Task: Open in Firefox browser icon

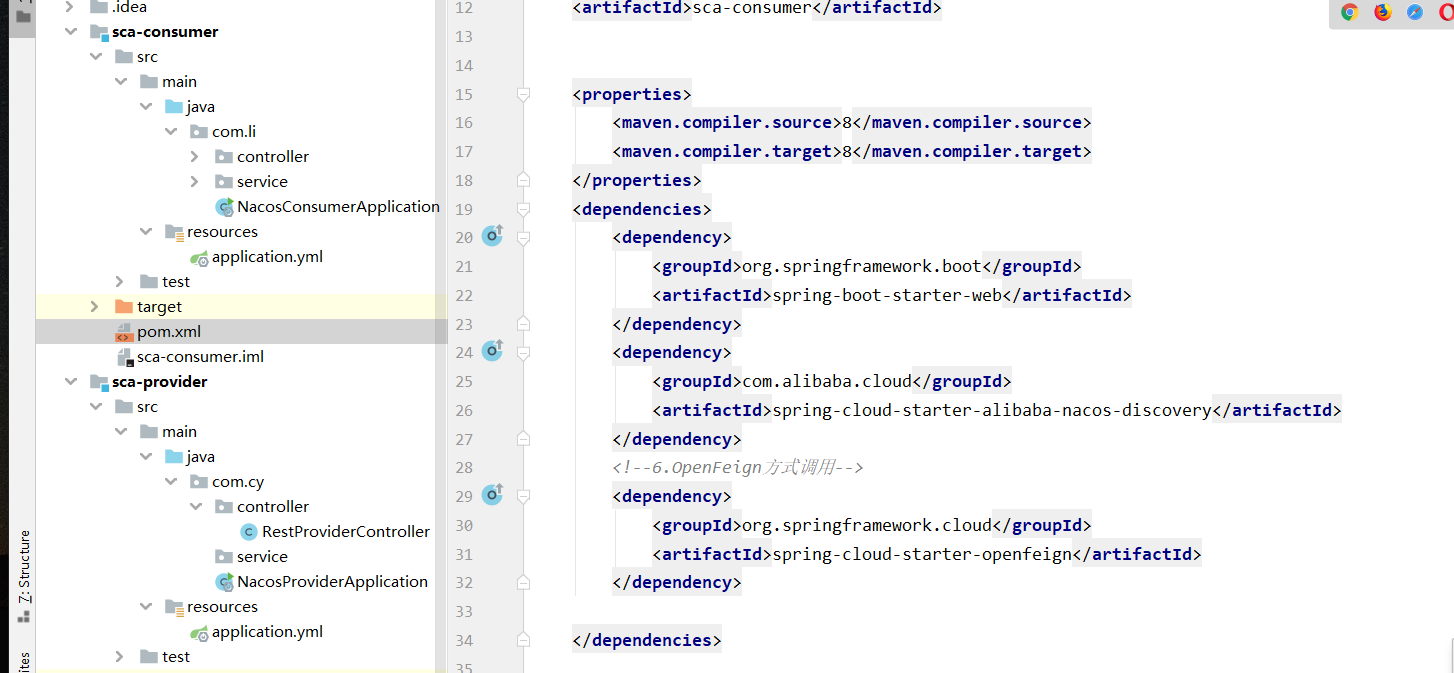Action: [1382, 13]
